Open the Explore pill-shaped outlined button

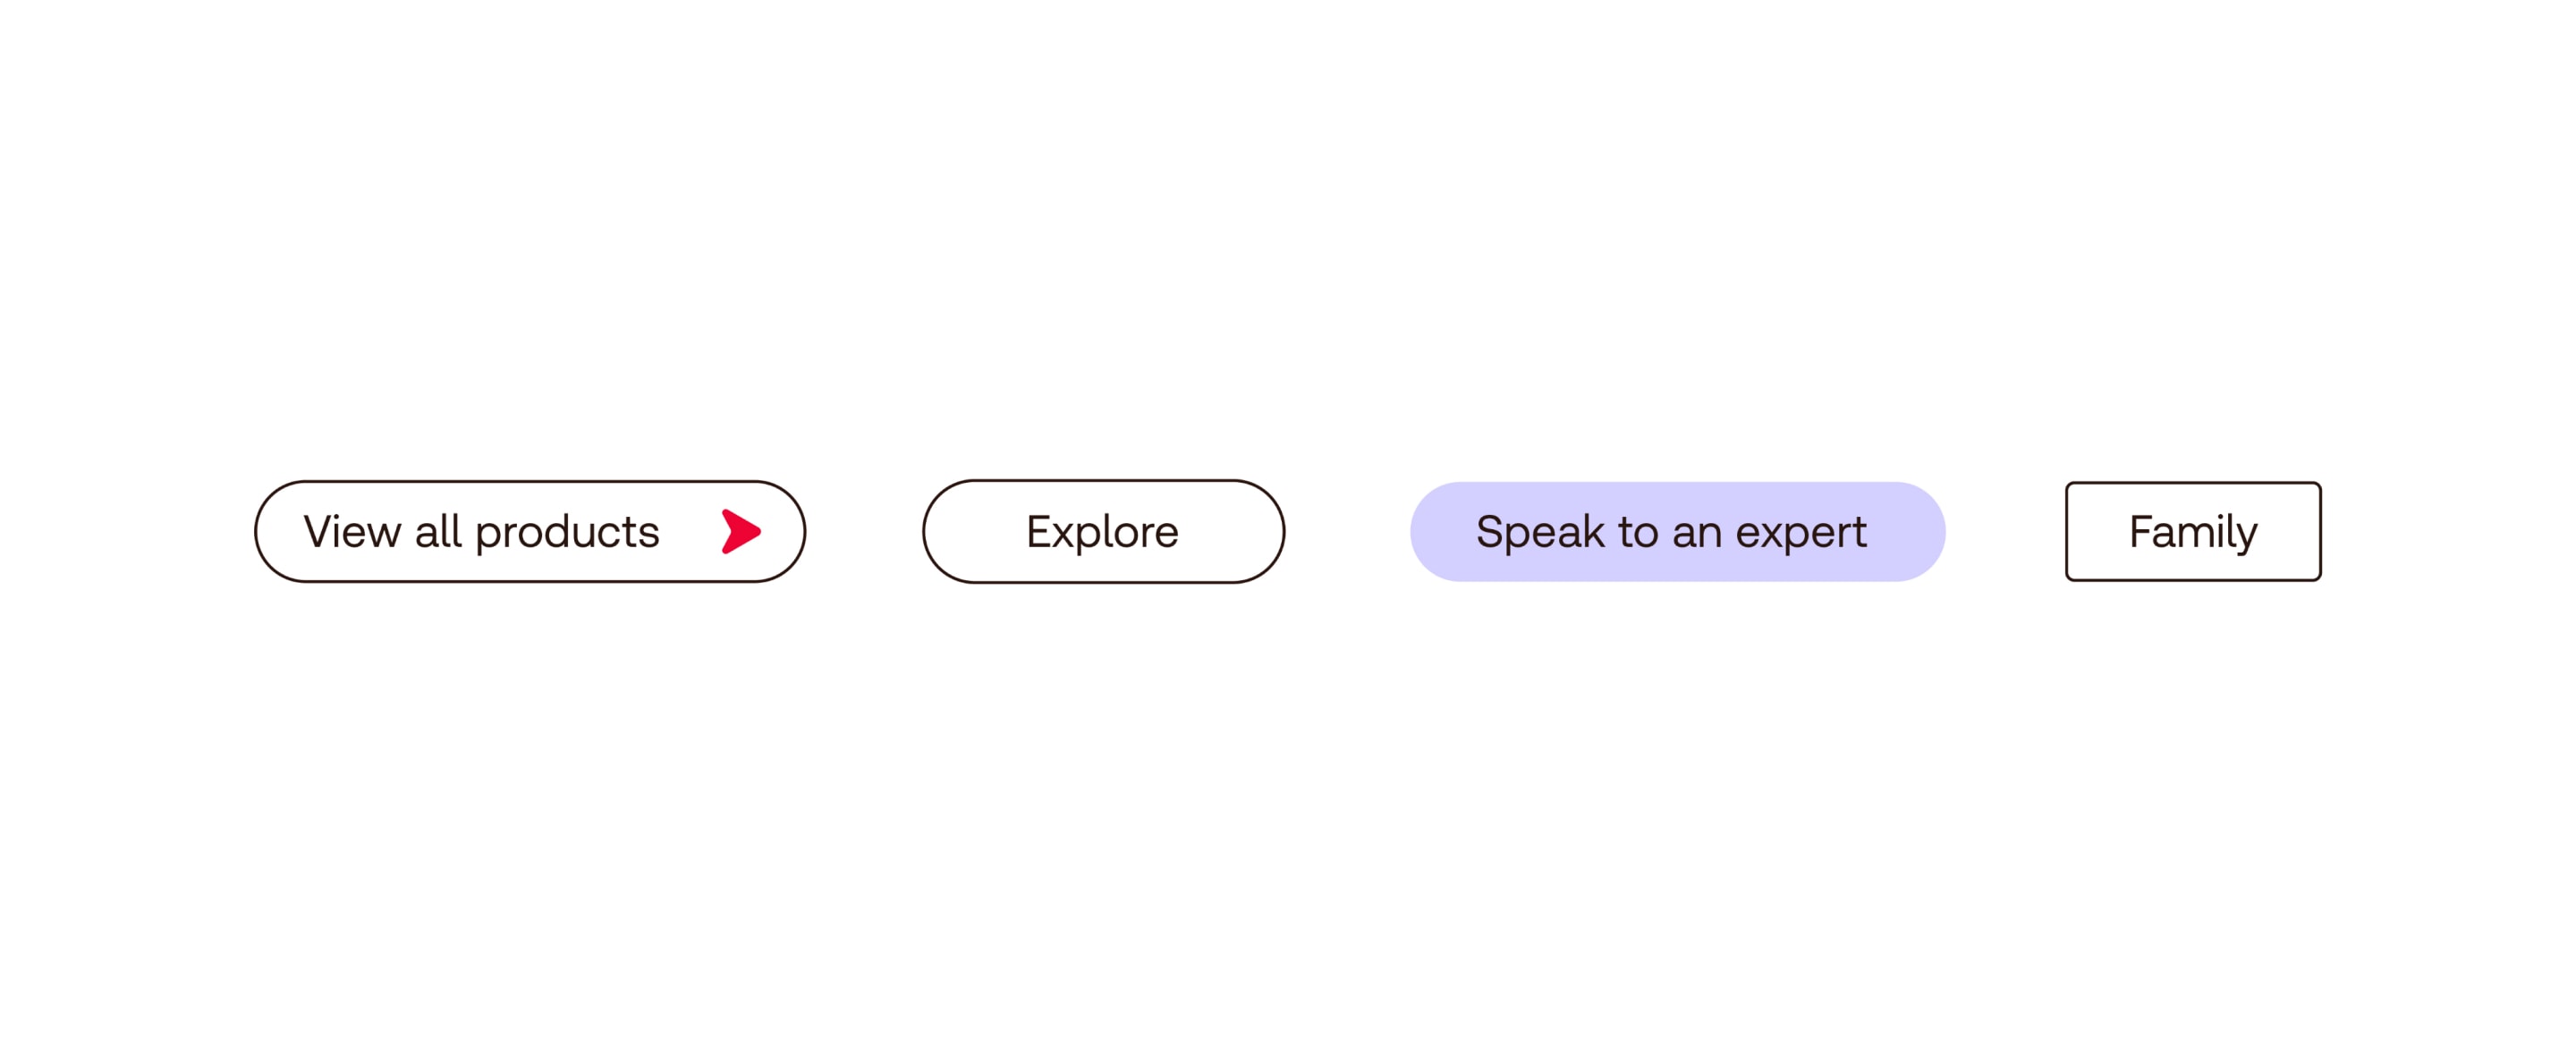click(x=1103, y=531)
